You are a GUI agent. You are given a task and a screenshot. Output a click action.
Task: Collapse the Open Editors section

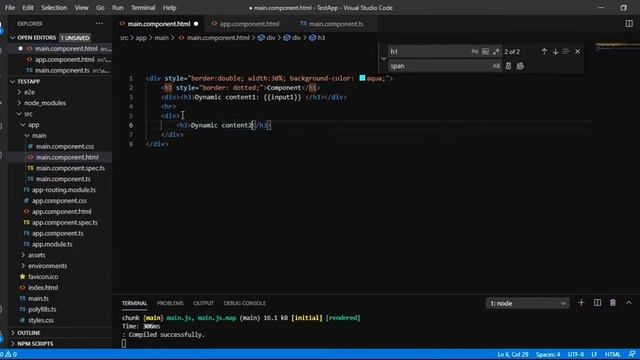[x=13, y=38]
